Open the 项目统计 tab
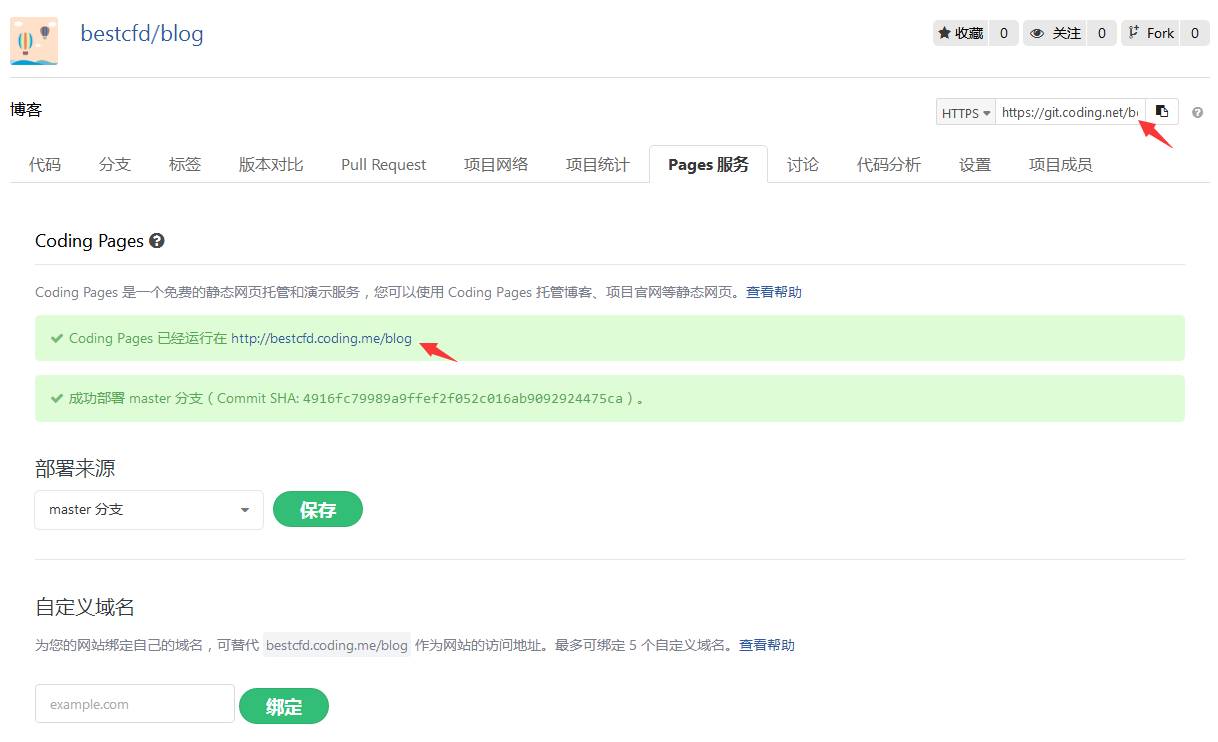The image size is (1218, 742). 597,165
